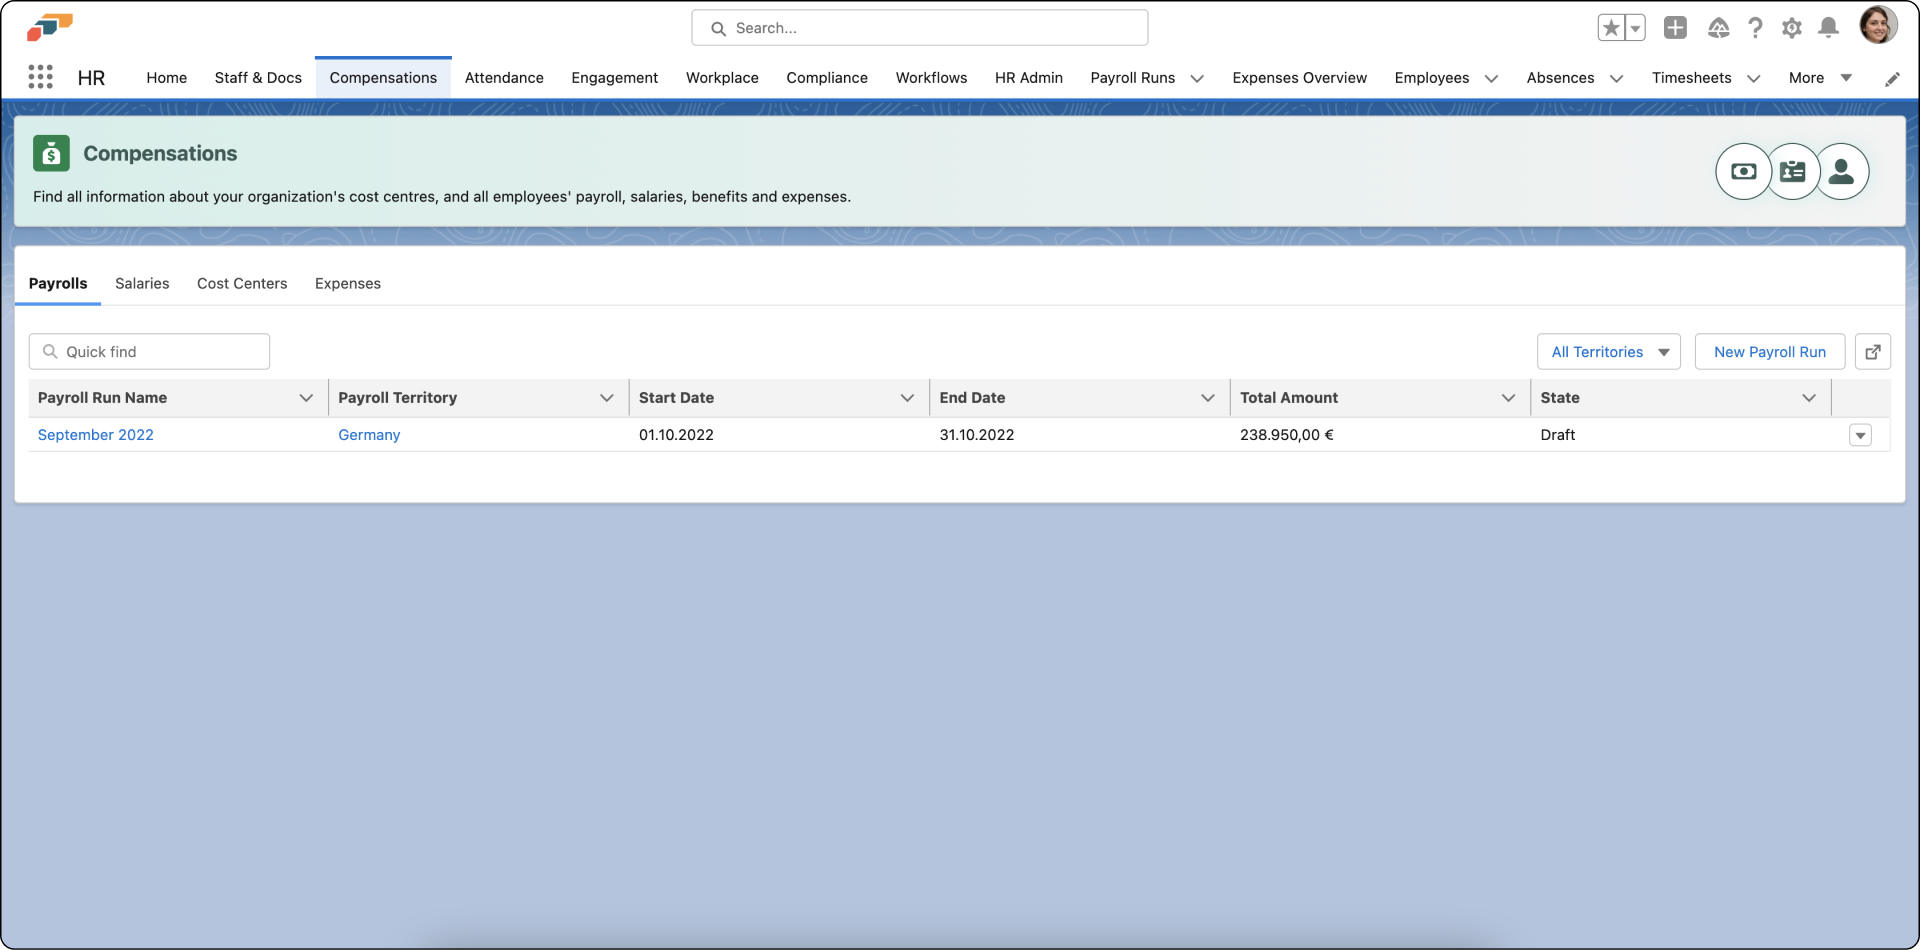
Task: Select the person icon in the Compensations header
Action: 1843,171
